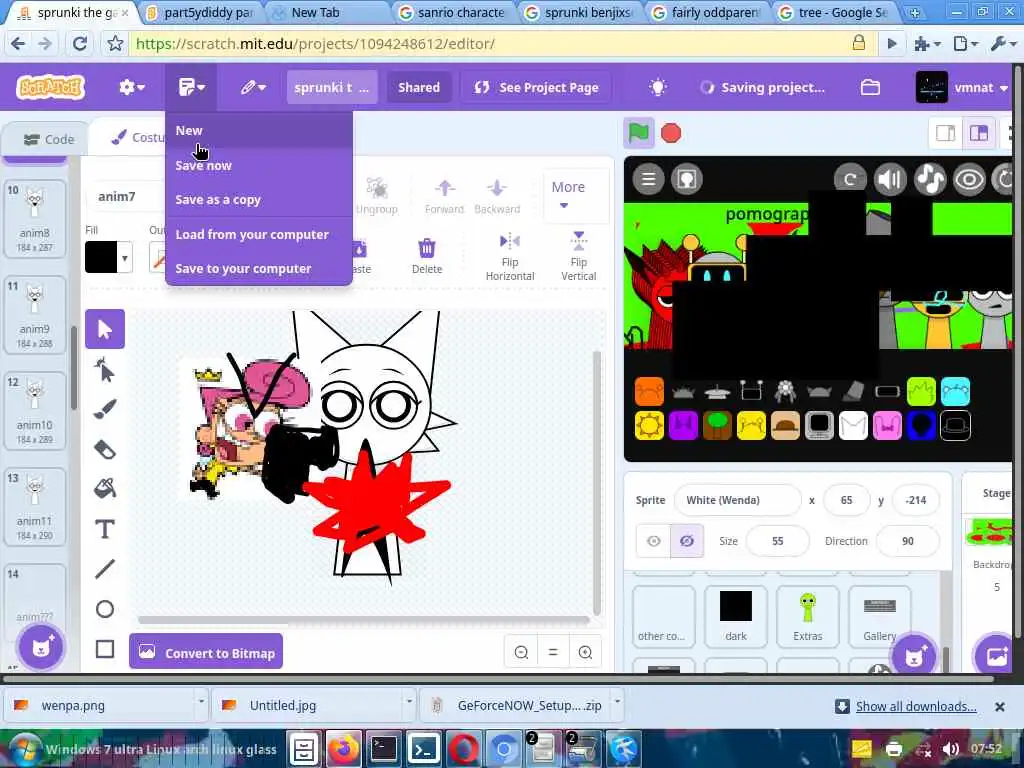Expand the wenpa.png download options arrow
Image resolution: width=1024 pixels, height=768 pixels.
(x=201, y=701)
